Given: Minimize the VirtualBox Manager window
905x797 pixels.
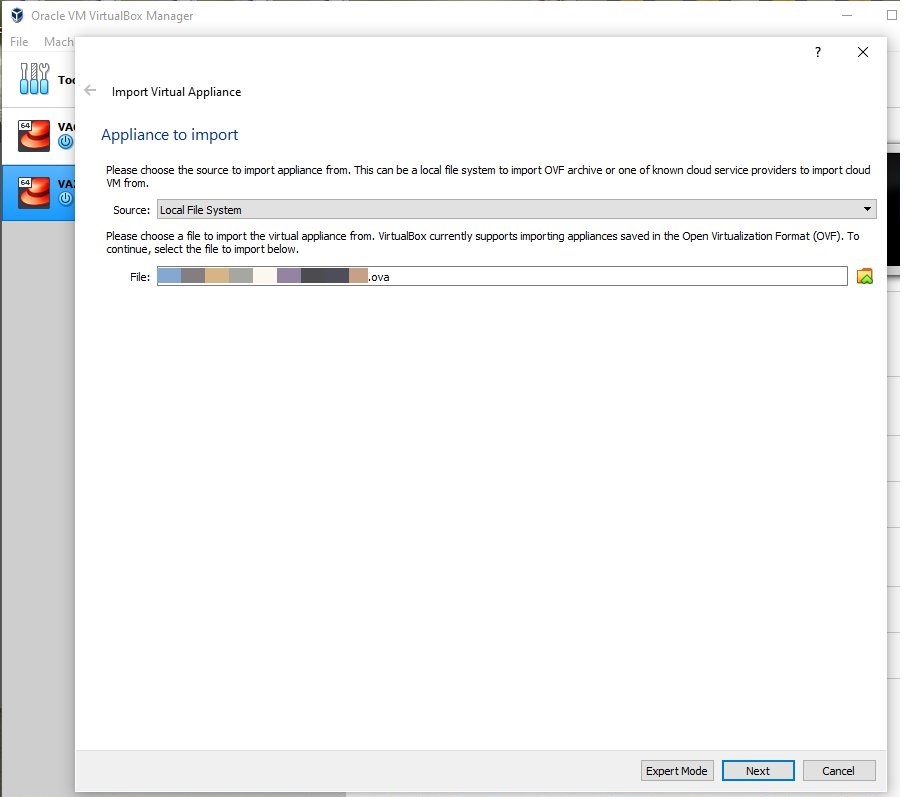Looking at the screenshot, I should (x=846, y=16).
